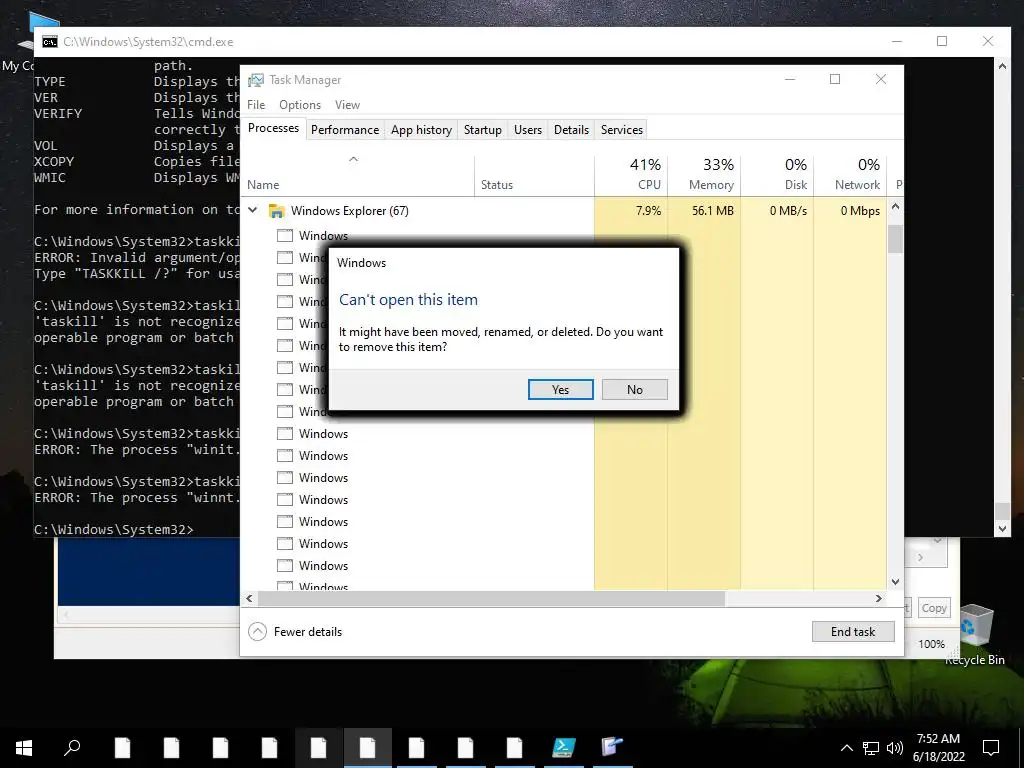Click scroll-up arrow in cmd window
This screenshot has height=768, width=1024.
point(1002,66)
